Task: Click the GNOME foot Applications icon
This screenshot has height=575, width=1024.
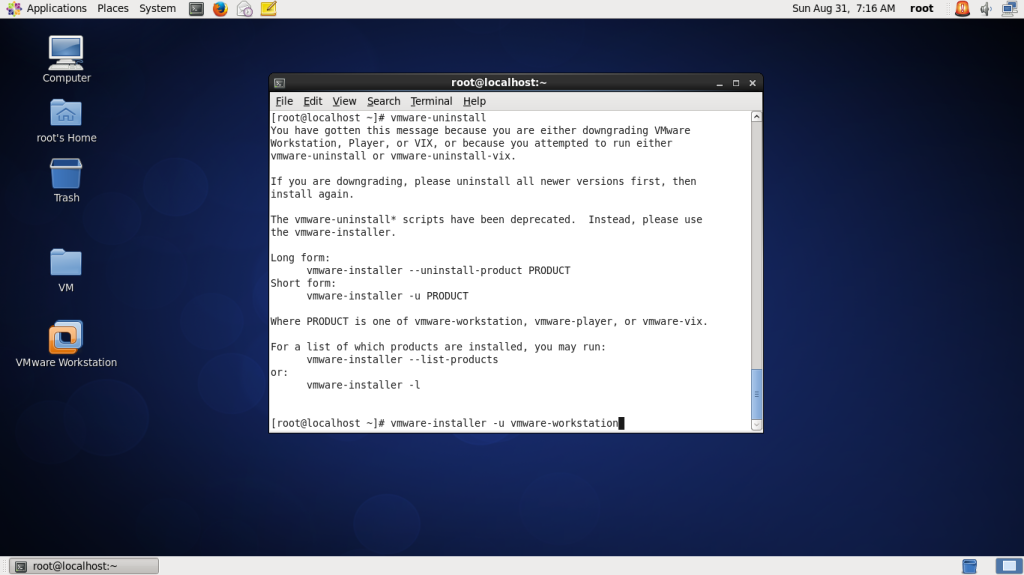Action: point(14,8)
